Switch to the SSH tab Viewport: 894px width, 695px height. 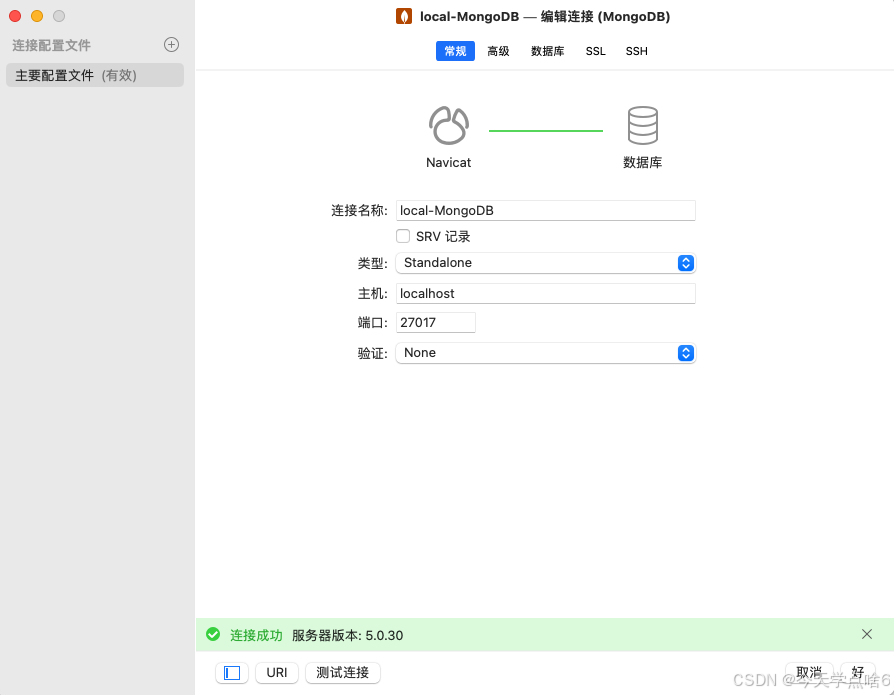tap(636, 51)
